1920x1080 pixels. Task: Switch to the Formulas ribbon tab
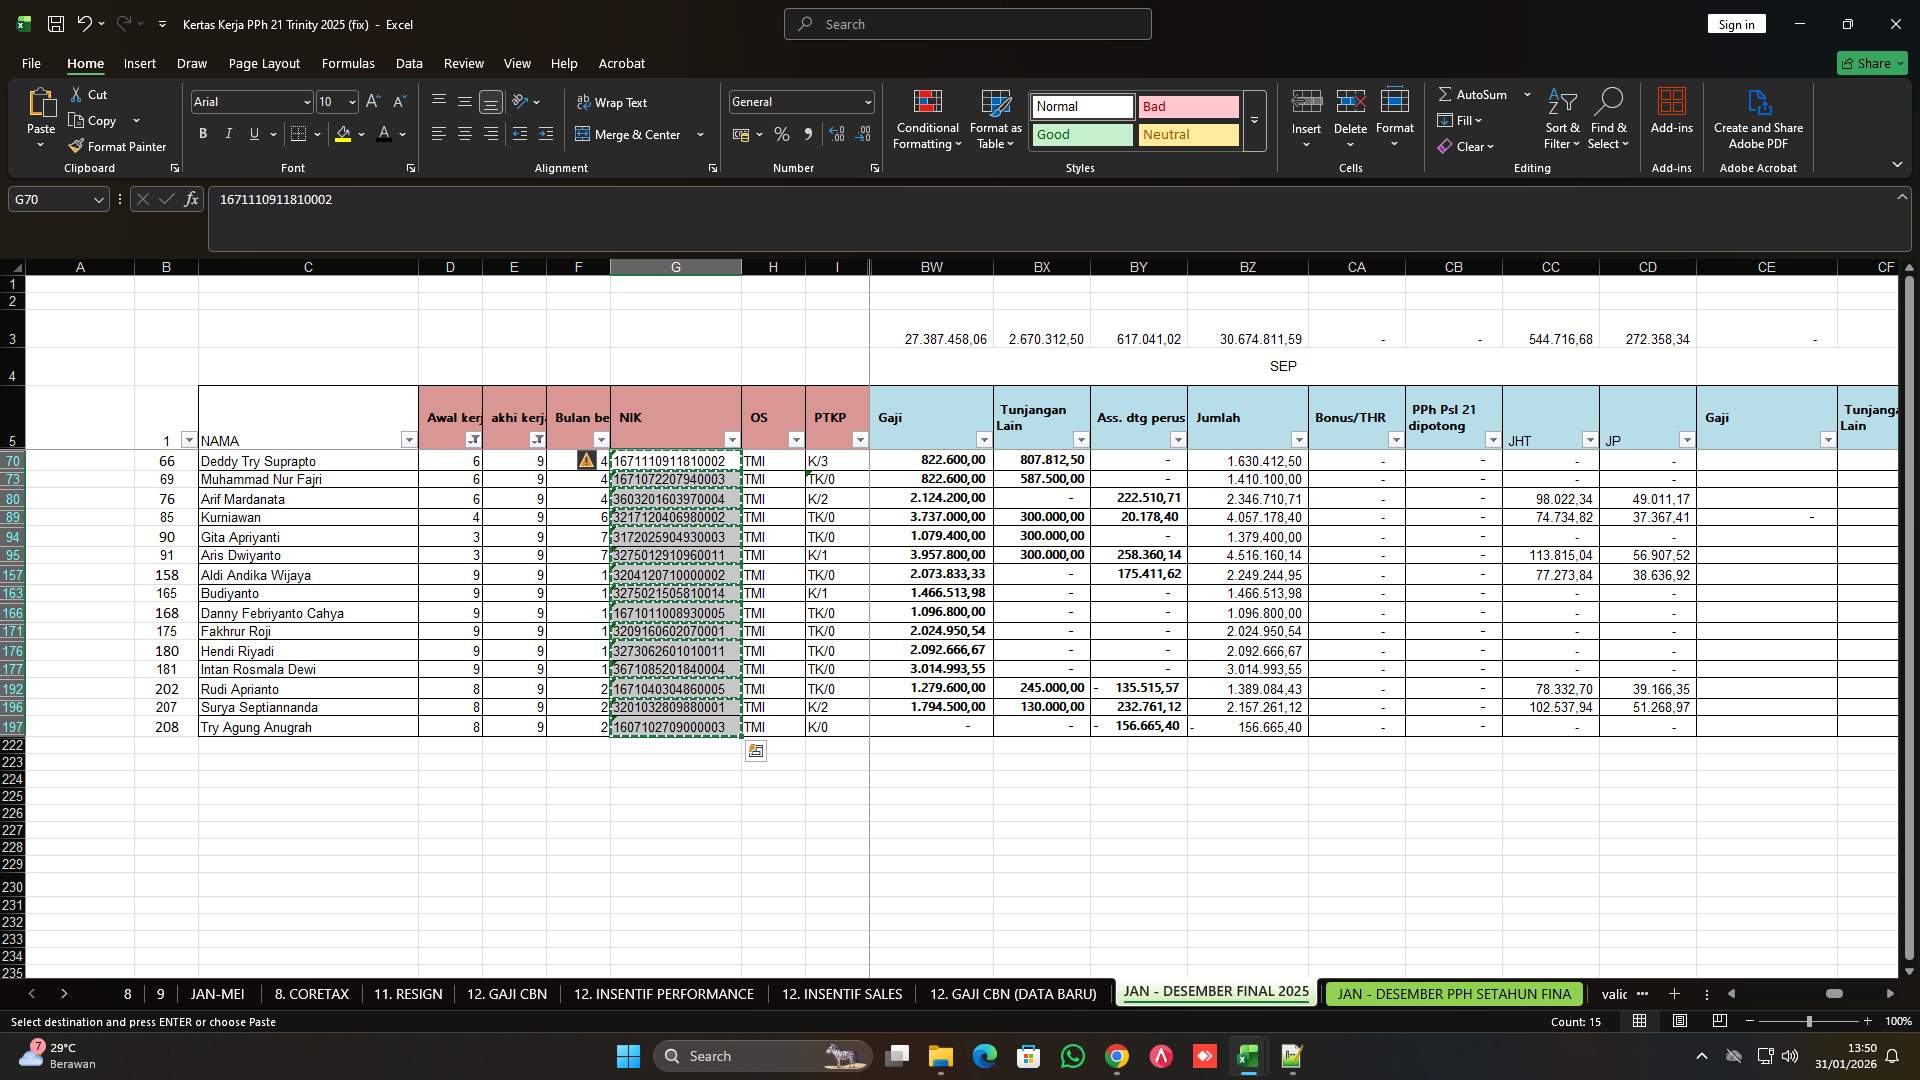point(348,63)
